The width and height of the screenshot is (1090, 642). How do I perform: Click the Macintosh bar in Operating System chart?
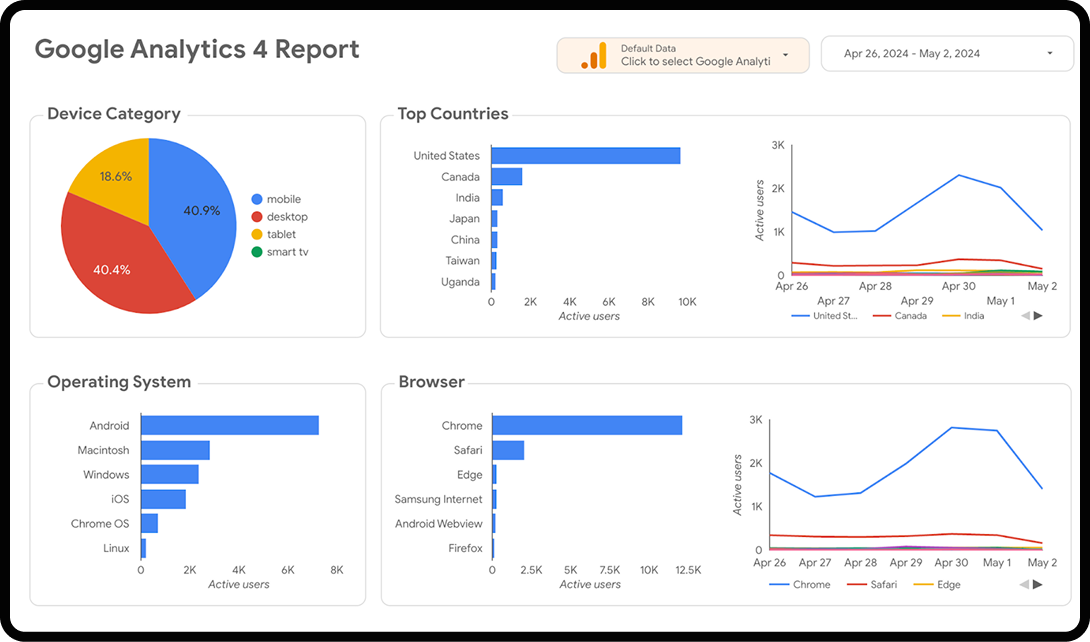(x=175, y=450)
